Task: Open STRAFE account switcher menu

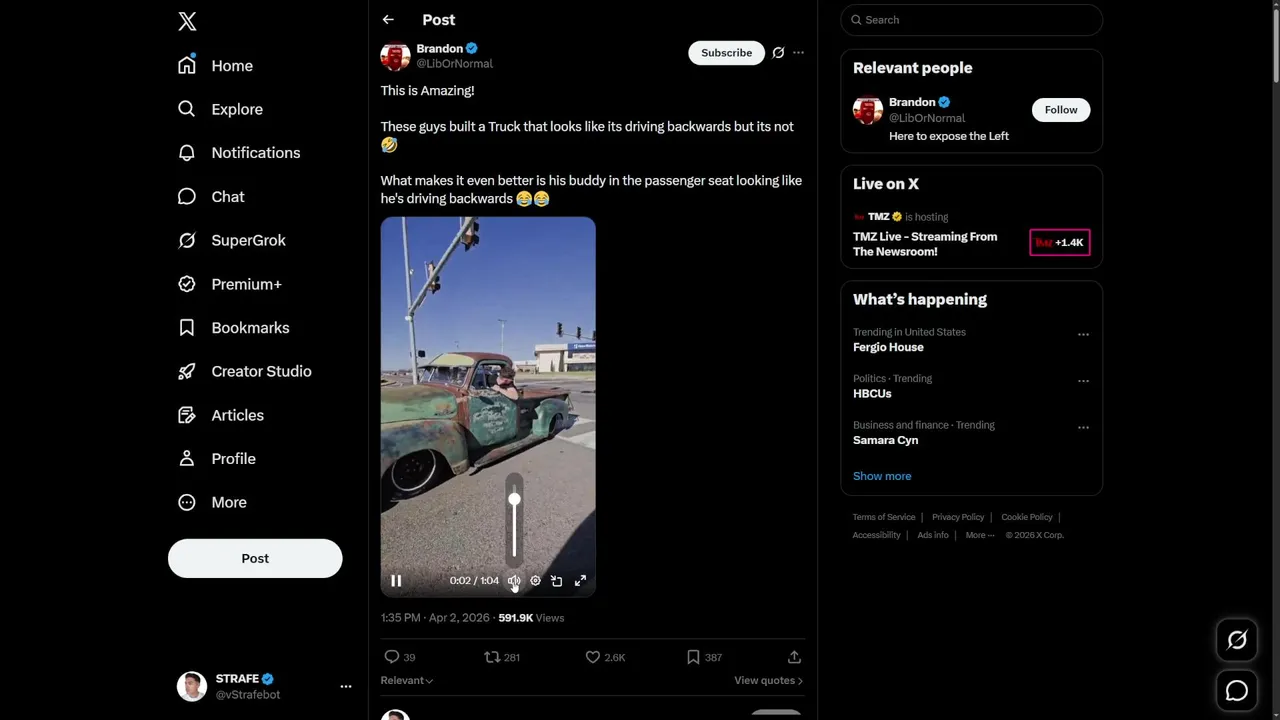Action: [345, 686]
